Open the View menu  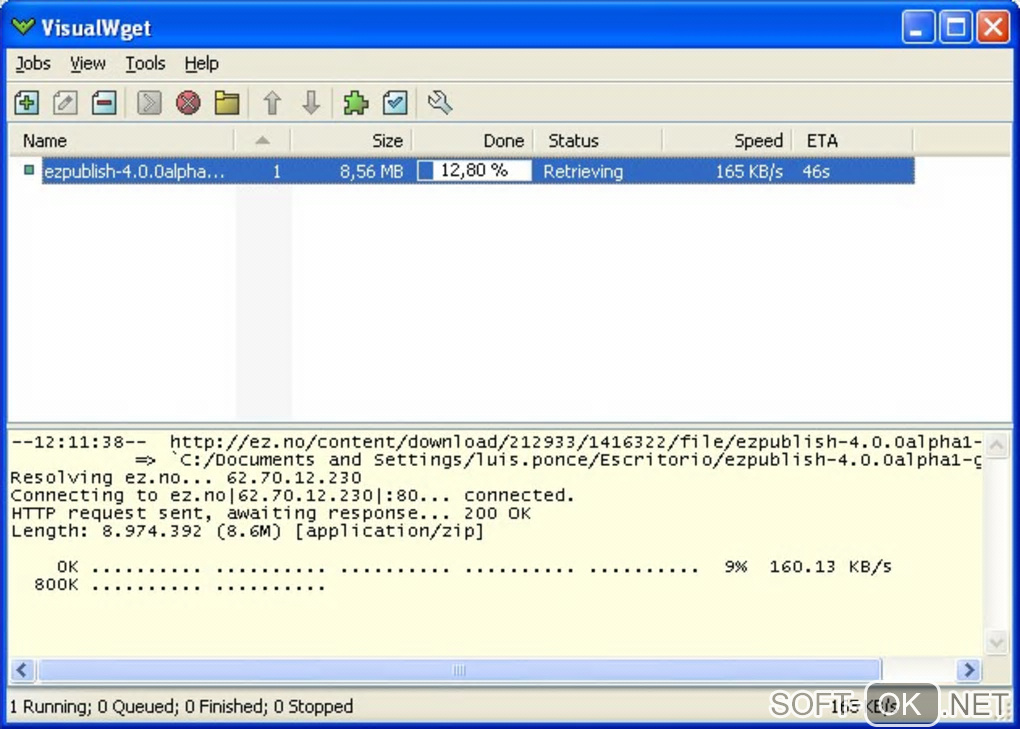[88, 64]
